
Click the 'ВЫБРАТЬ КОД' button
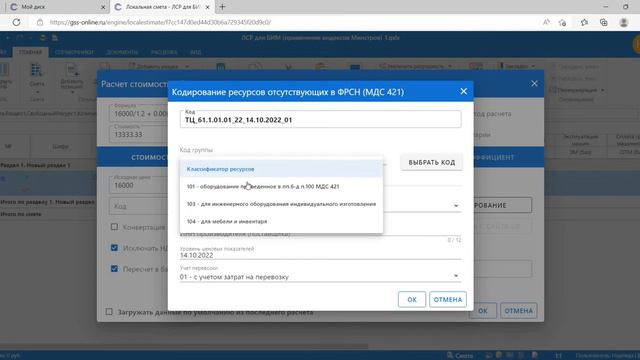[x=431, y=162]
